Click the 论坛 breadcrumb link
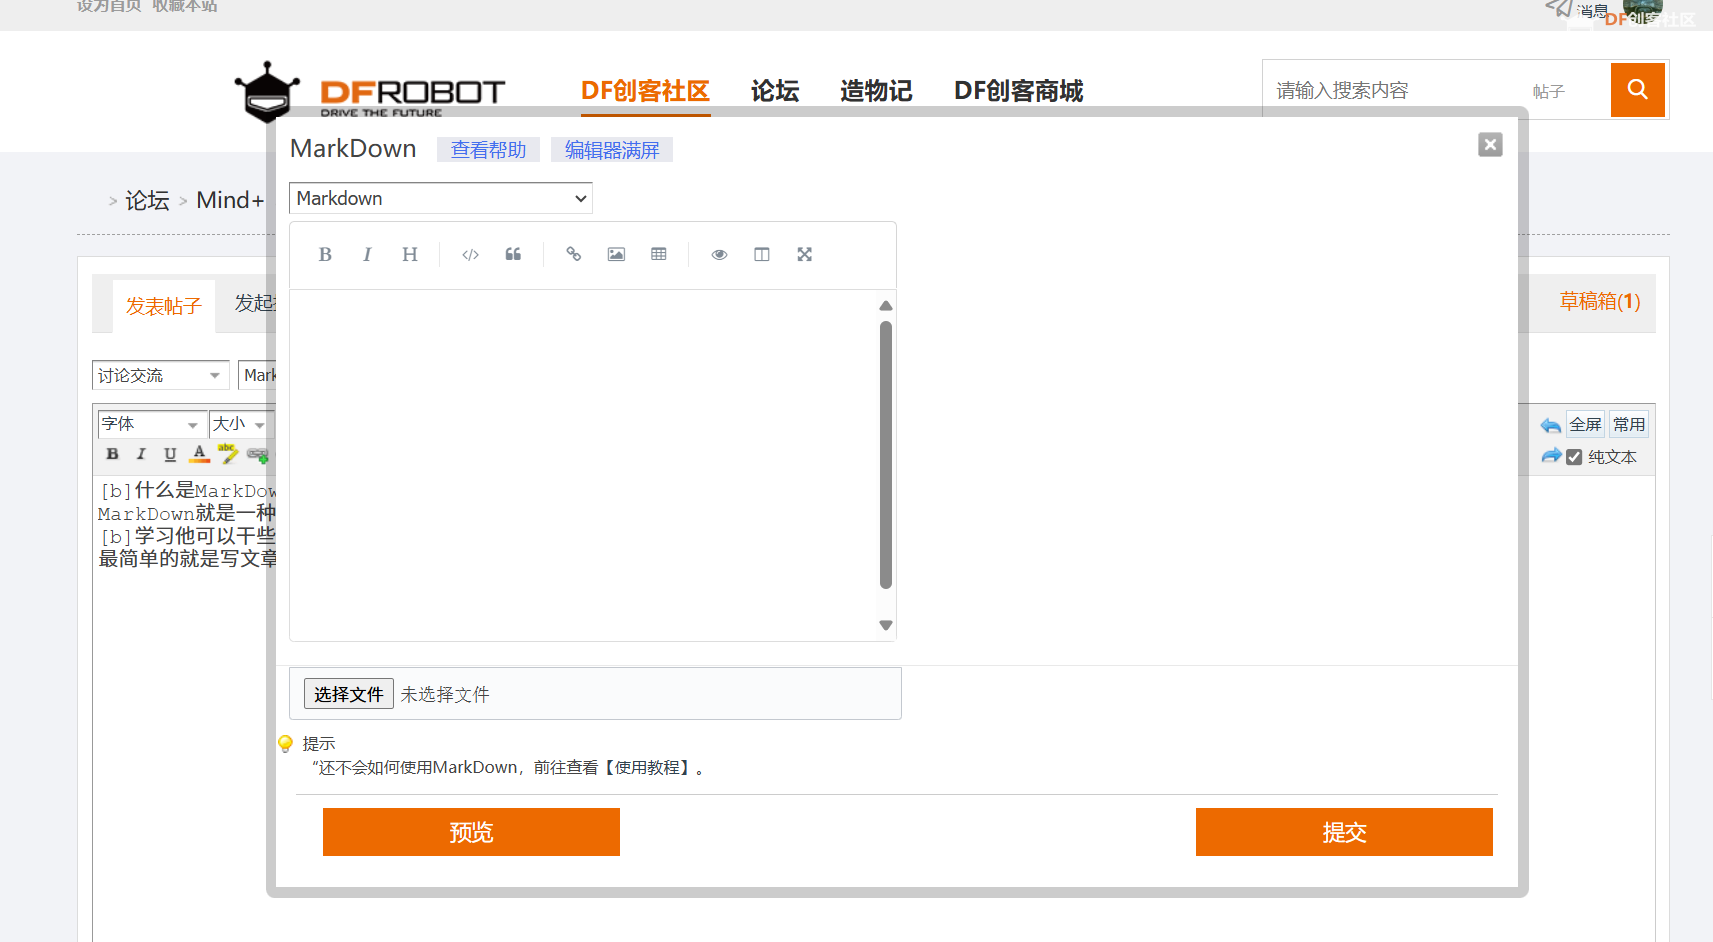This screenshot has height=942, width=1713. [x=147, y=200]
